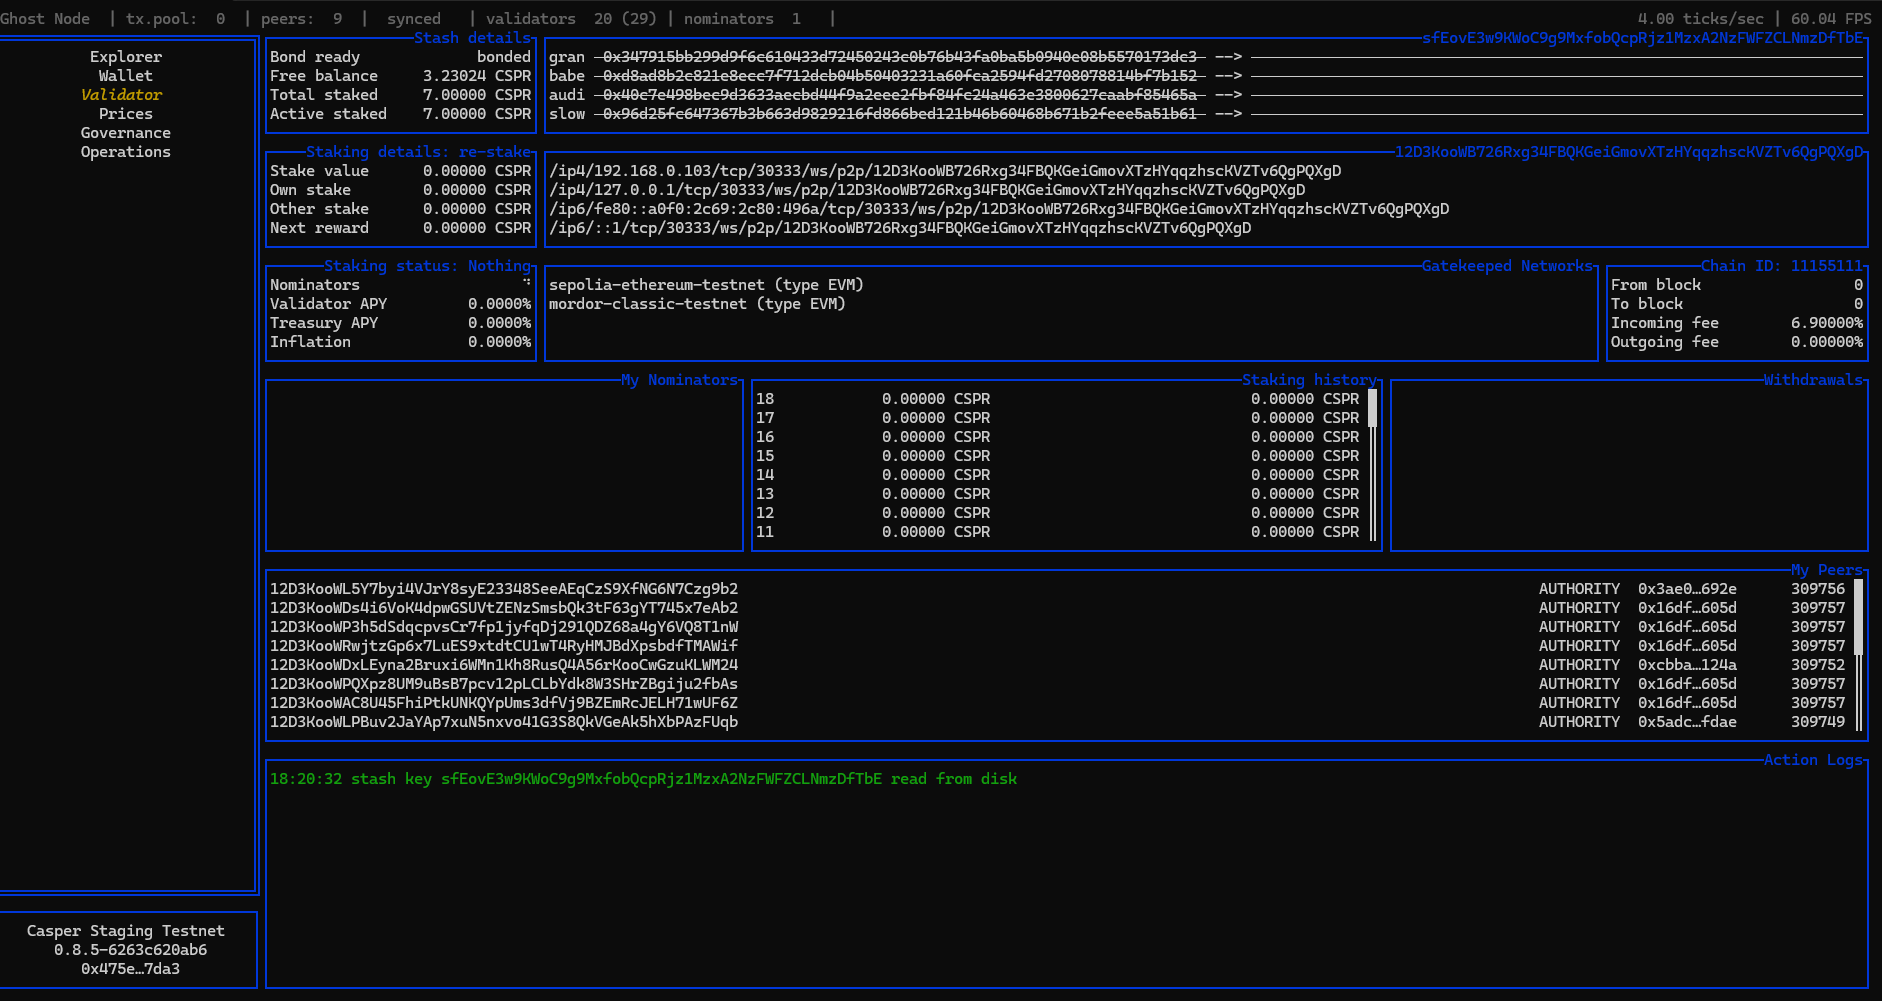Open the Explorer menu item
This screenshot has height=1001, width=1882.
(125, 57)
